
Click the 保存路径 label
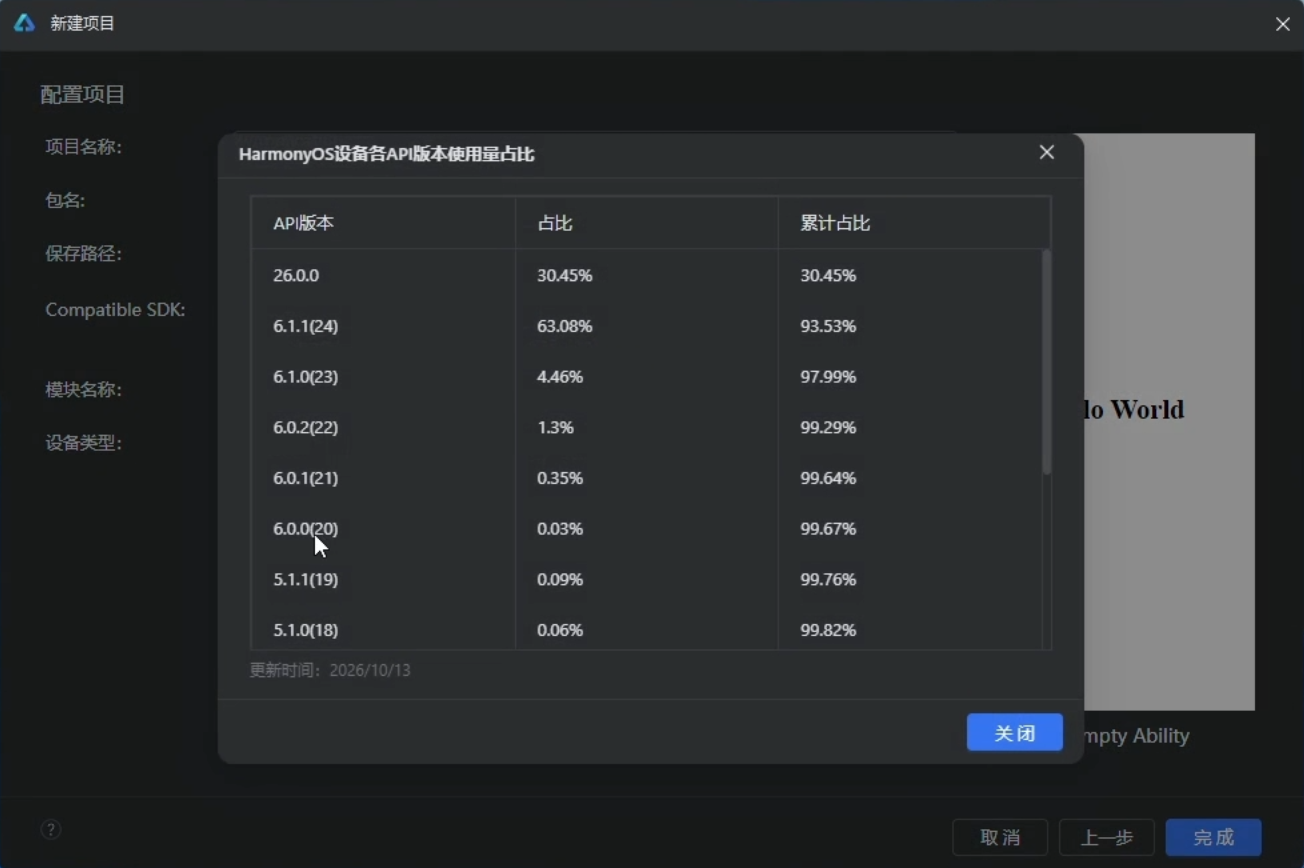pyautogui.click(x=83, y=254)
